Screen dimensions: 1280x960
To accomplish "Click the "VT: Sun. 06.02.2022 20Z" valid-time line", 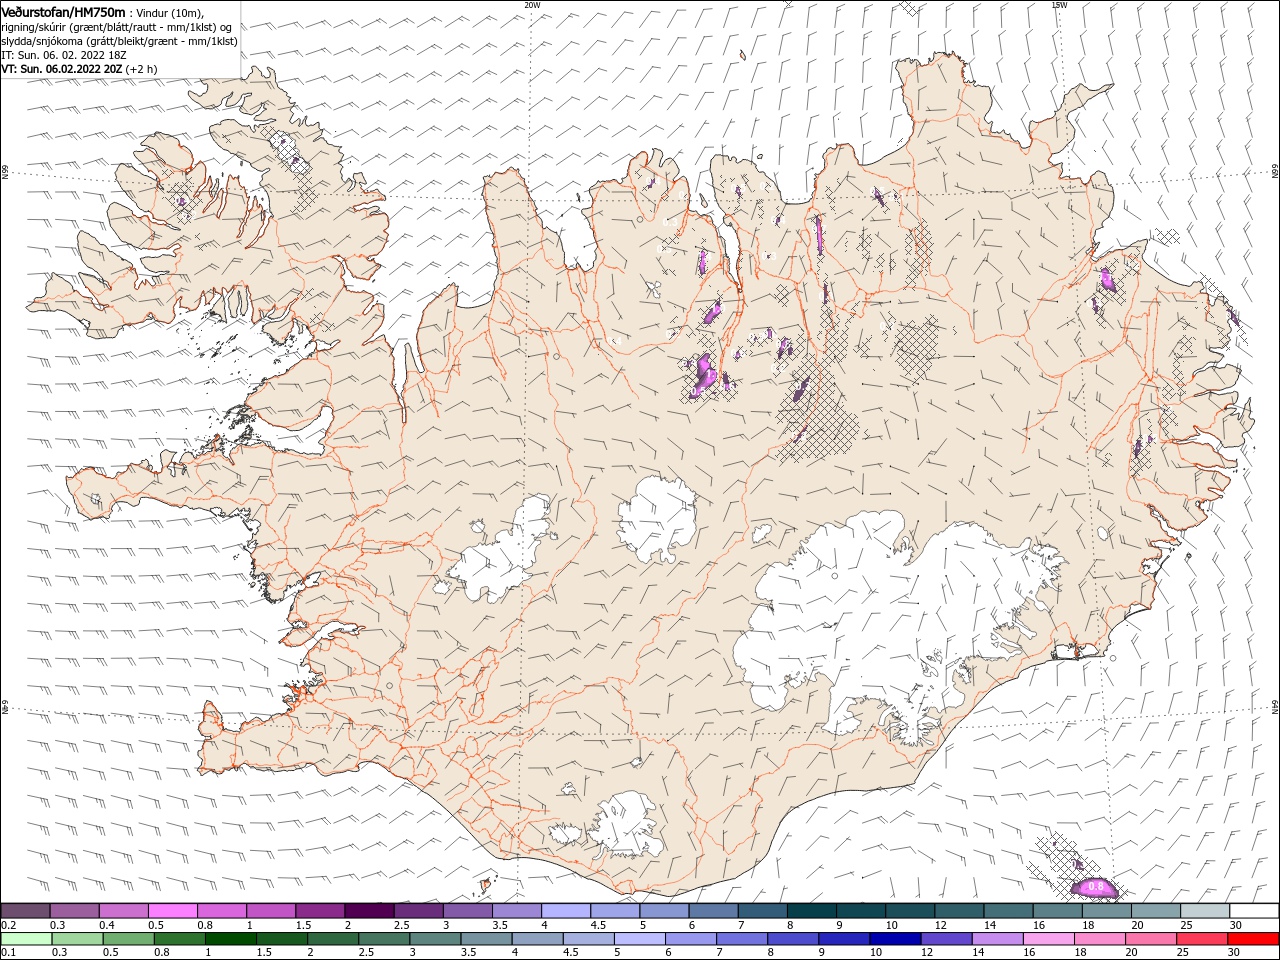I will click(x=61, y=69).
